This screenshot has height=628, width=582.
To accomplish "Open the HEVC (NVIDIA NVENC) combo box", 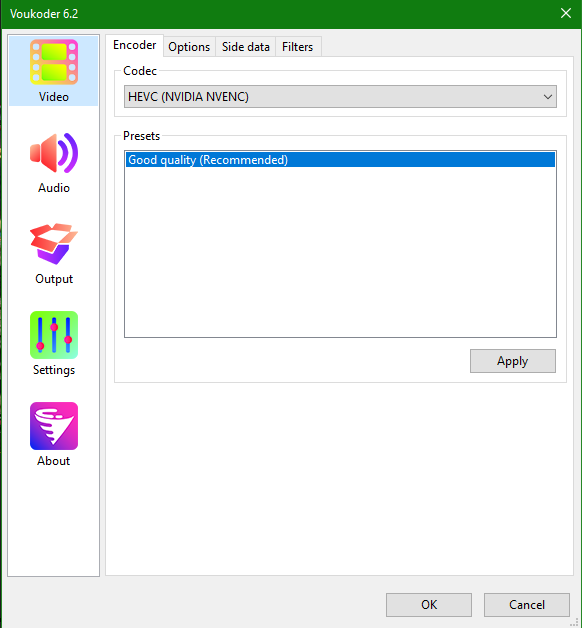I will (x=340, y=97).
